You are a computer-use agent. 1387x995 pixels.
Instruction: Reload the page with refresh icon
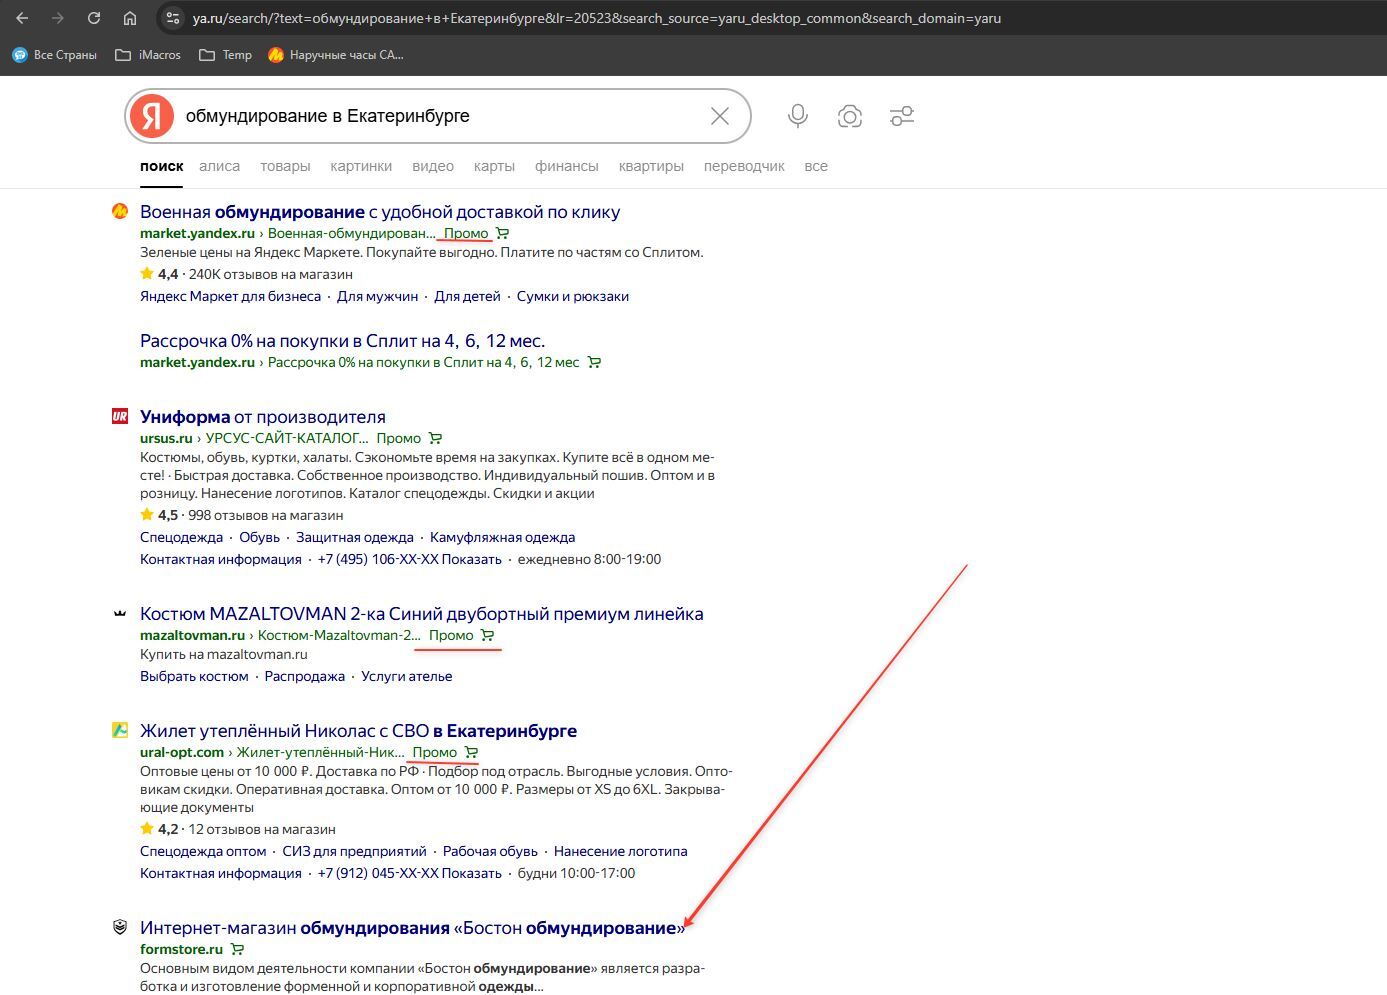click(94, 18)
